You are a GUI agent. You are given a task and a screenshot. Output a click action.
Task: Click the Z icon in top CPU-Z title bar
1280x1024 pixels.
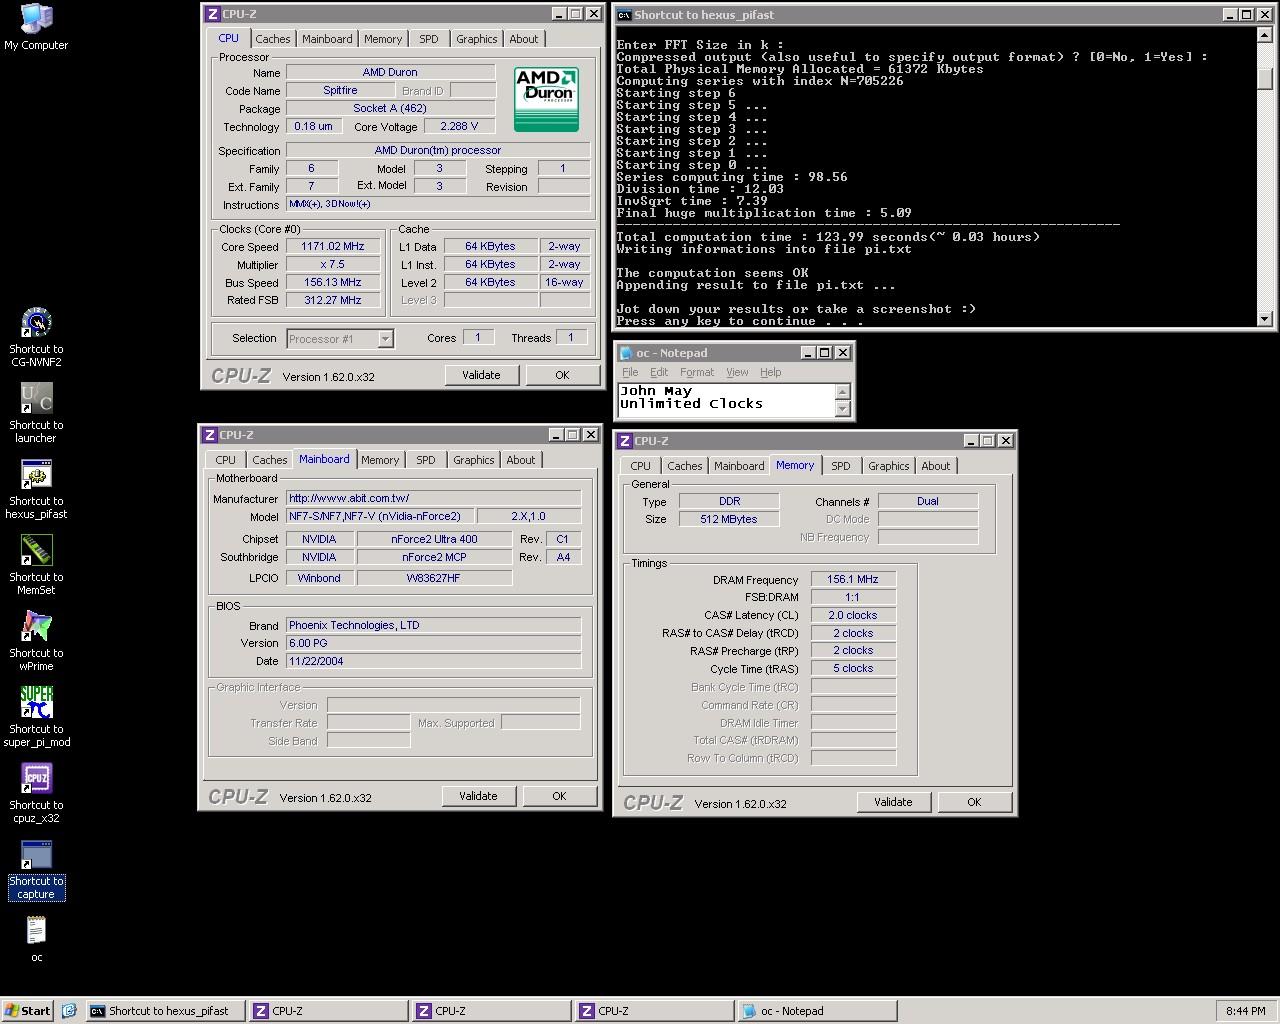click(x=211, y=14)
